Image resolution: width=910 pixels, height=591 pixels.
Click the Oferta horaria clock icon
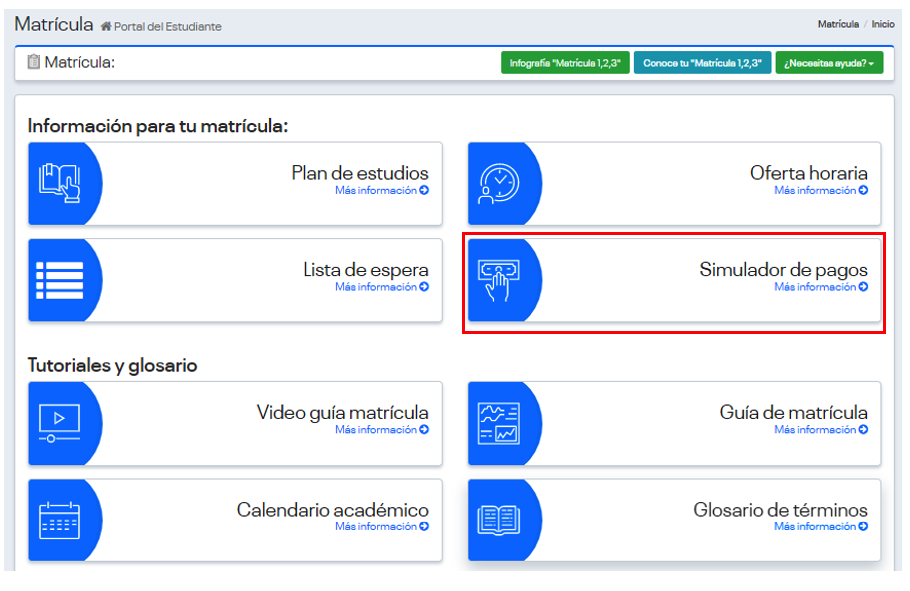click(x=498, y=183)
